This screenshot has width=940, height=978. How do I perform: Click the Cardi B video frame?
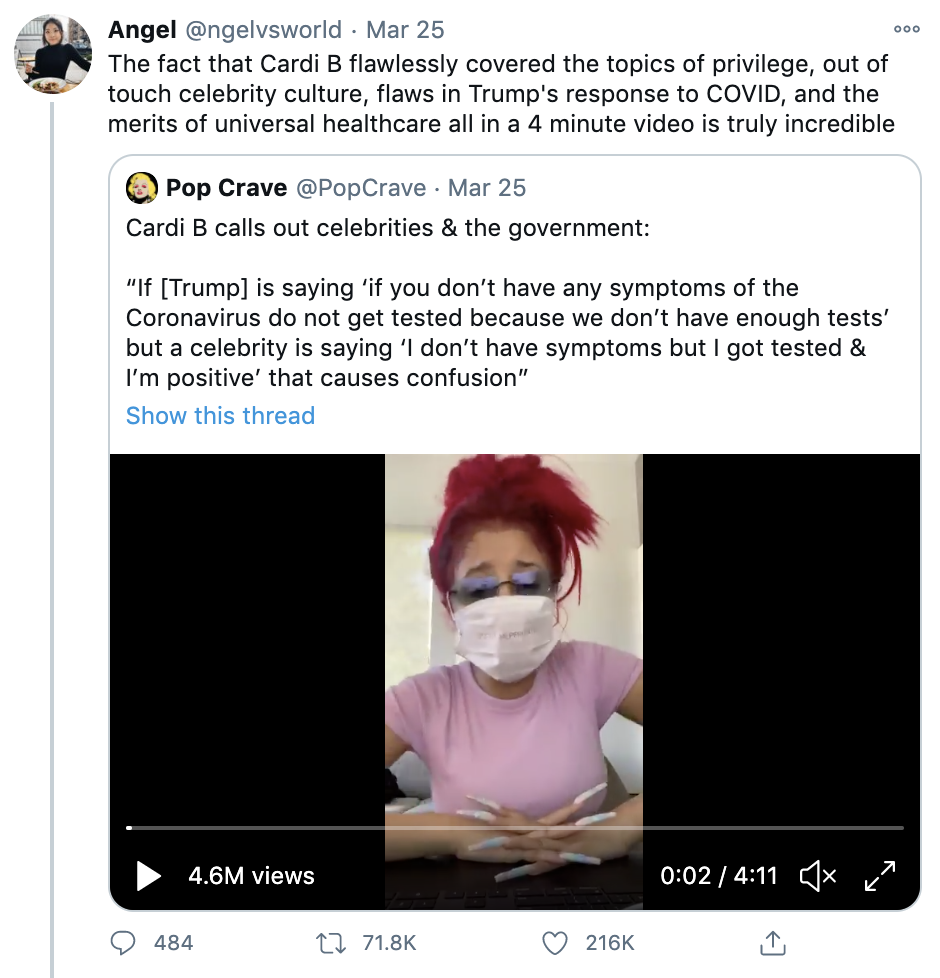click(514, 640)
